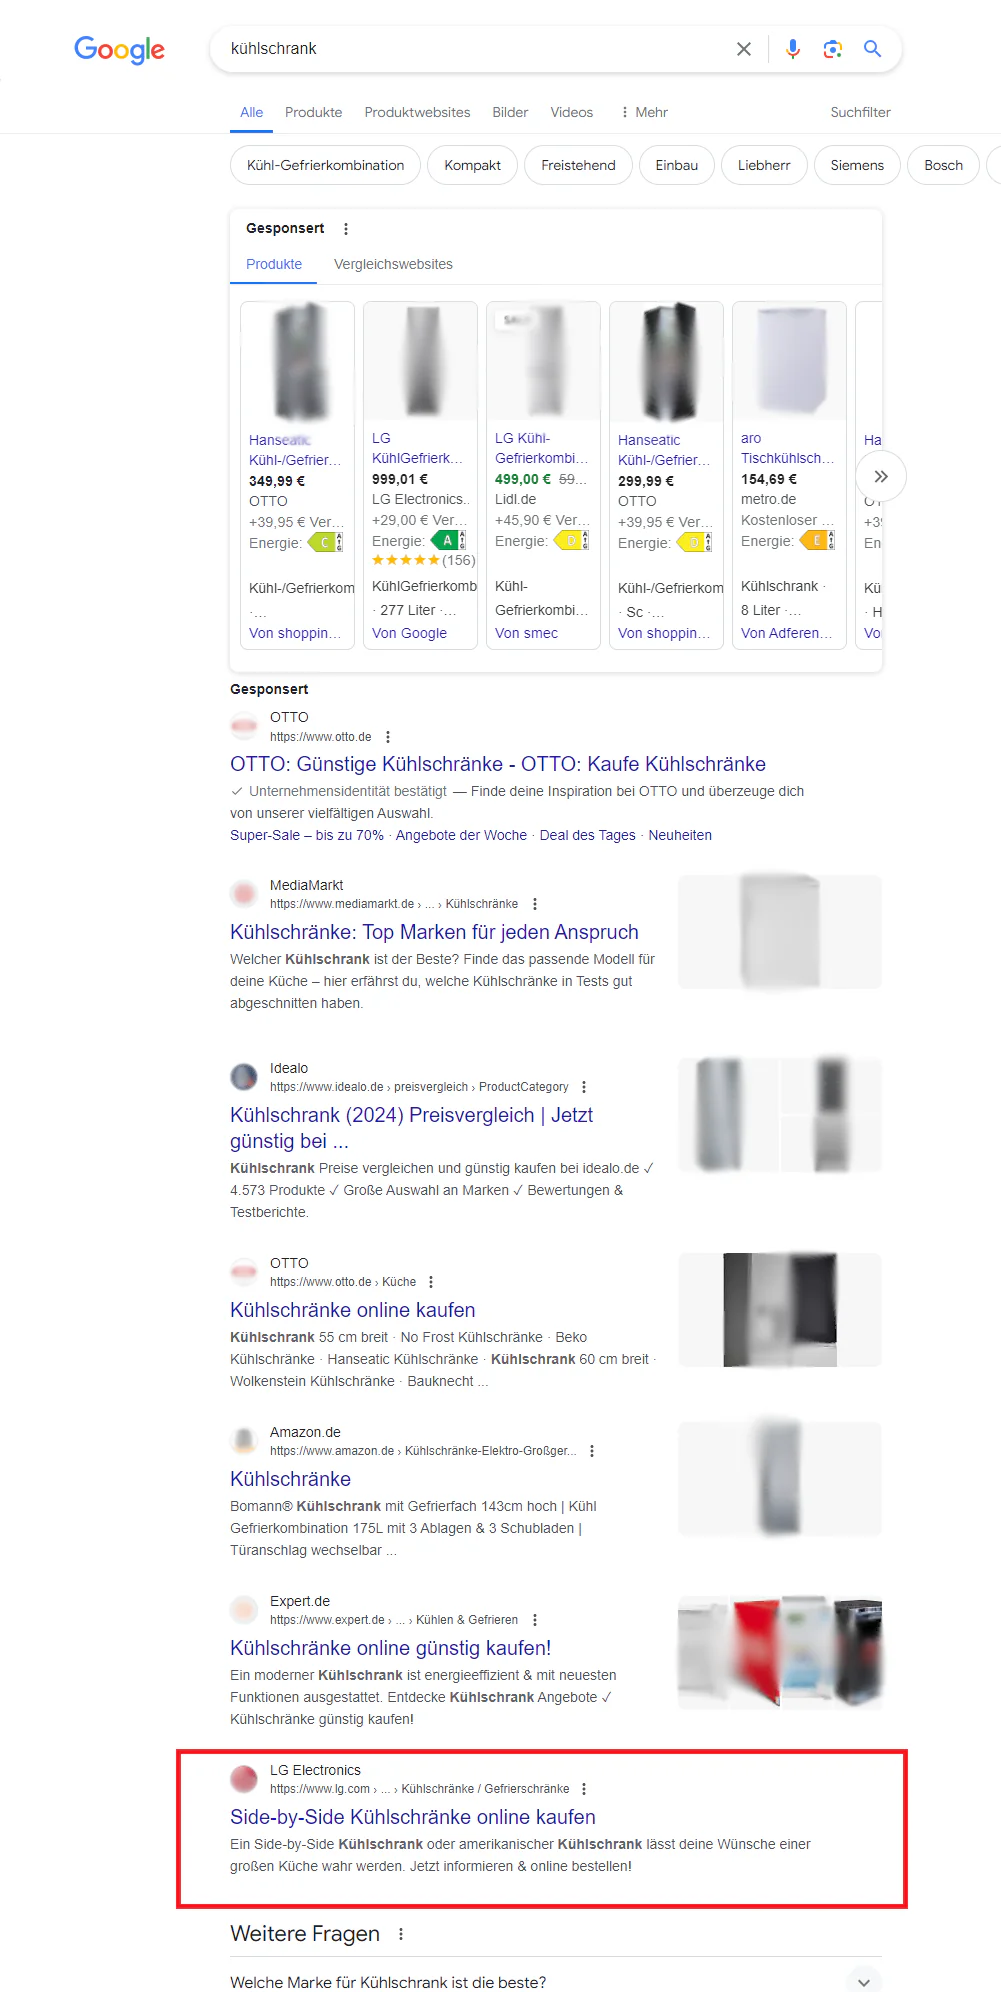This screenshot has width=1001, height=1992.
Task: Open Amazon.de Kühlschränke result title
Action: click(290, 1479)
